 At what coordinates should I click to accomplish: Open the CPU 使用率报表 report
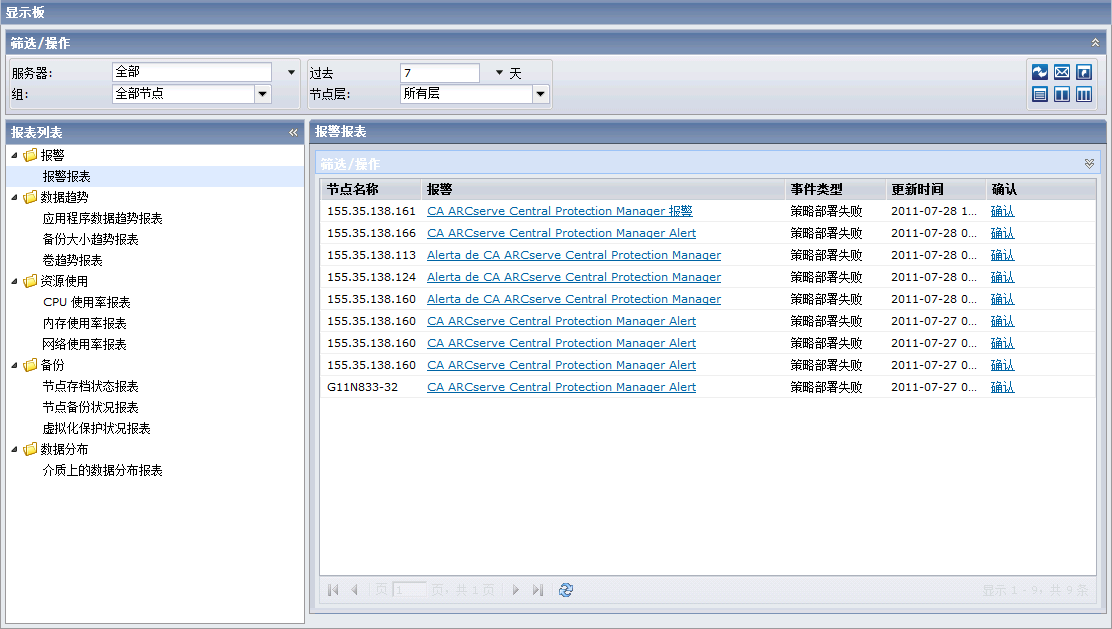point(86,302)
